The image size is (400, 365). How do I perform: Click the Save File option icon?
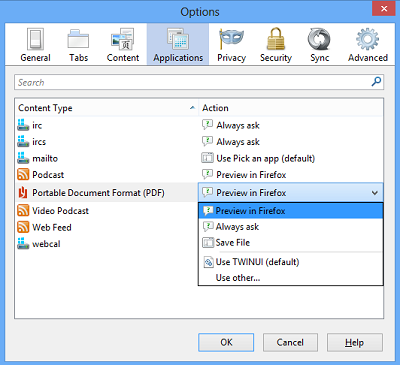click(x=208, y=242)
